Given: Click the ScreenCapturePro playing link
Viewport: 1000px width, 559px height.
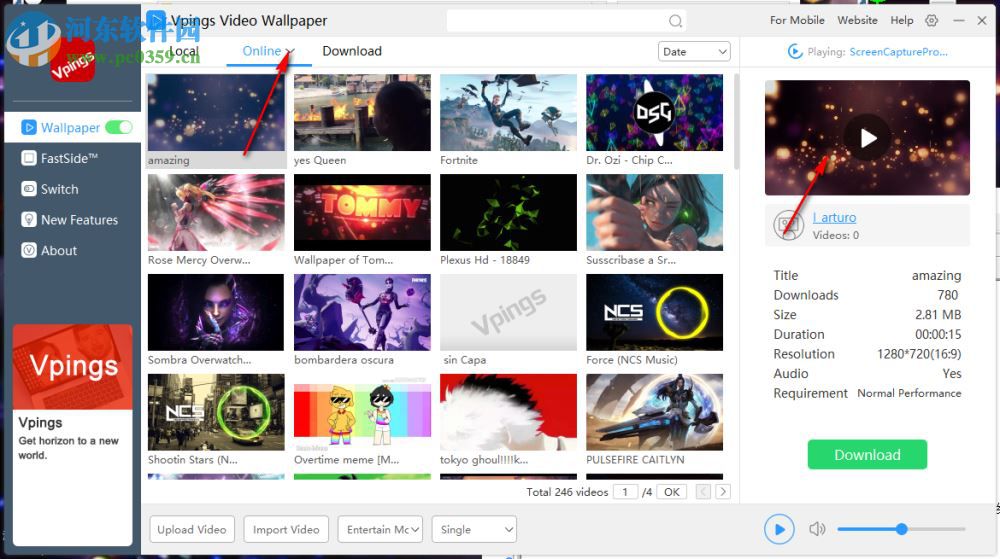Looking at the screenshot, I should (899, 52).
